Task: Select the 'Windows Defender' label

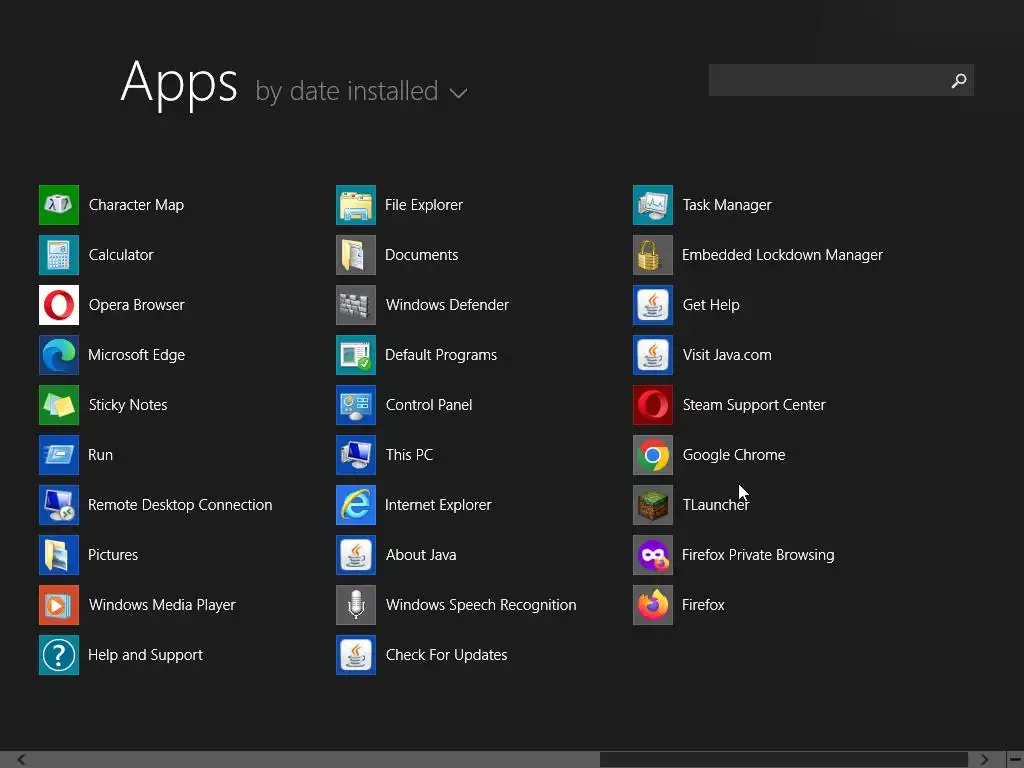Action: click(x=447, y=305)
